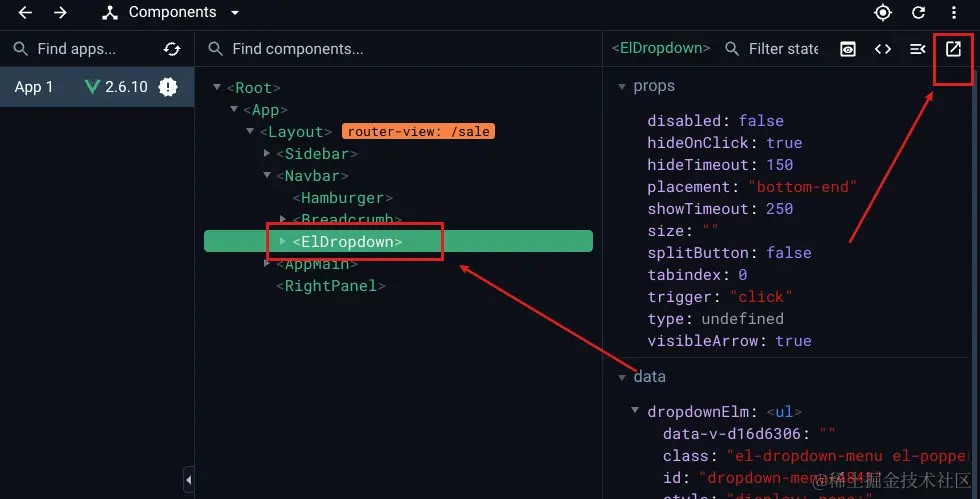The width and height of the screenshot is (980, 499).
Task: Expand the AppMain tree node
Action: [x=267, y=263]
